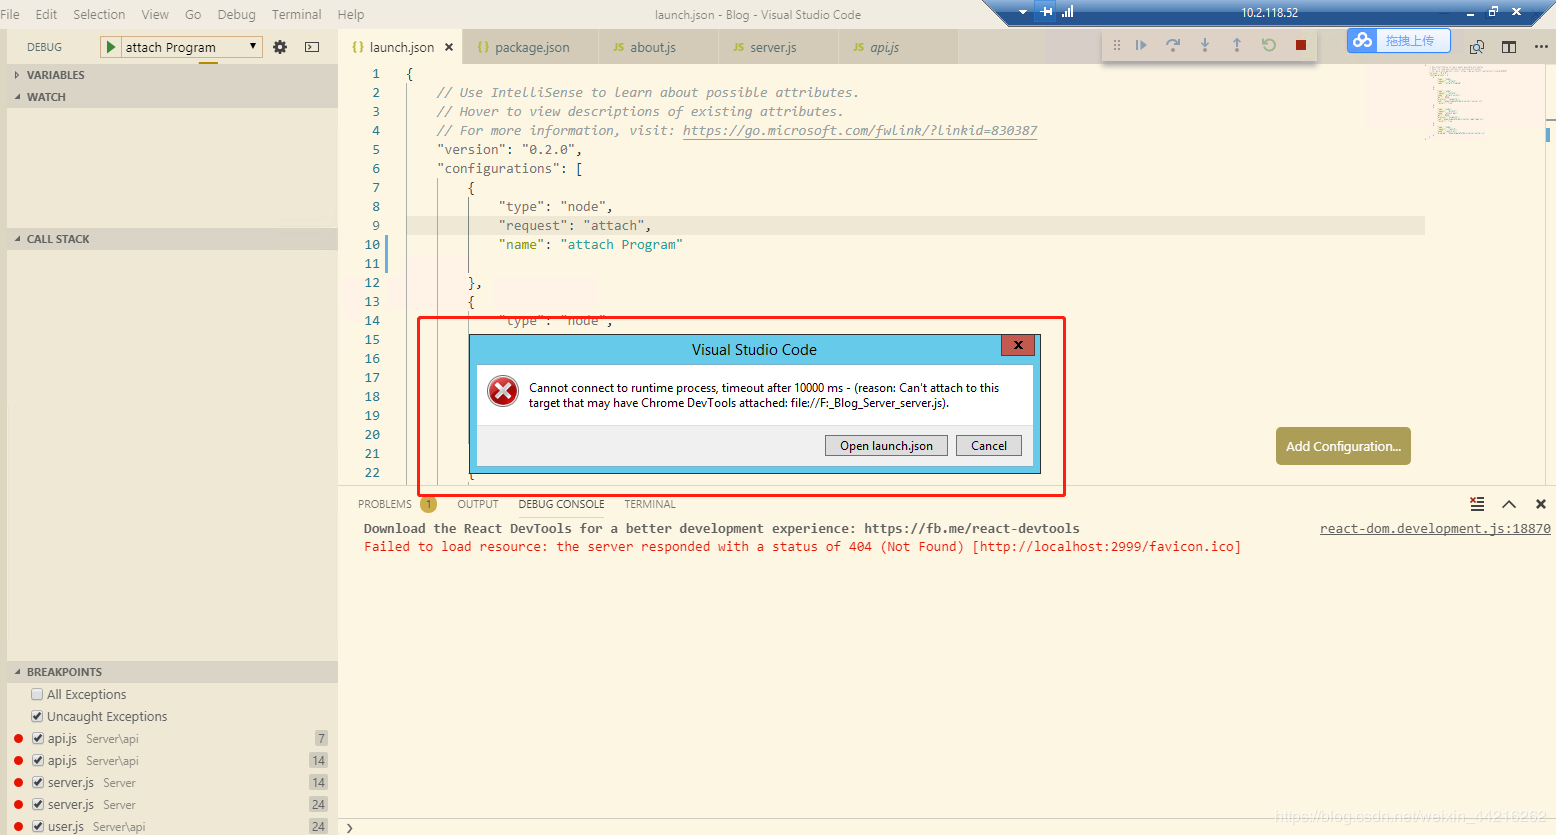Viewport: 1556px width, 835px height.
Task: Close the launch.json tab
Action: point(449,47)
